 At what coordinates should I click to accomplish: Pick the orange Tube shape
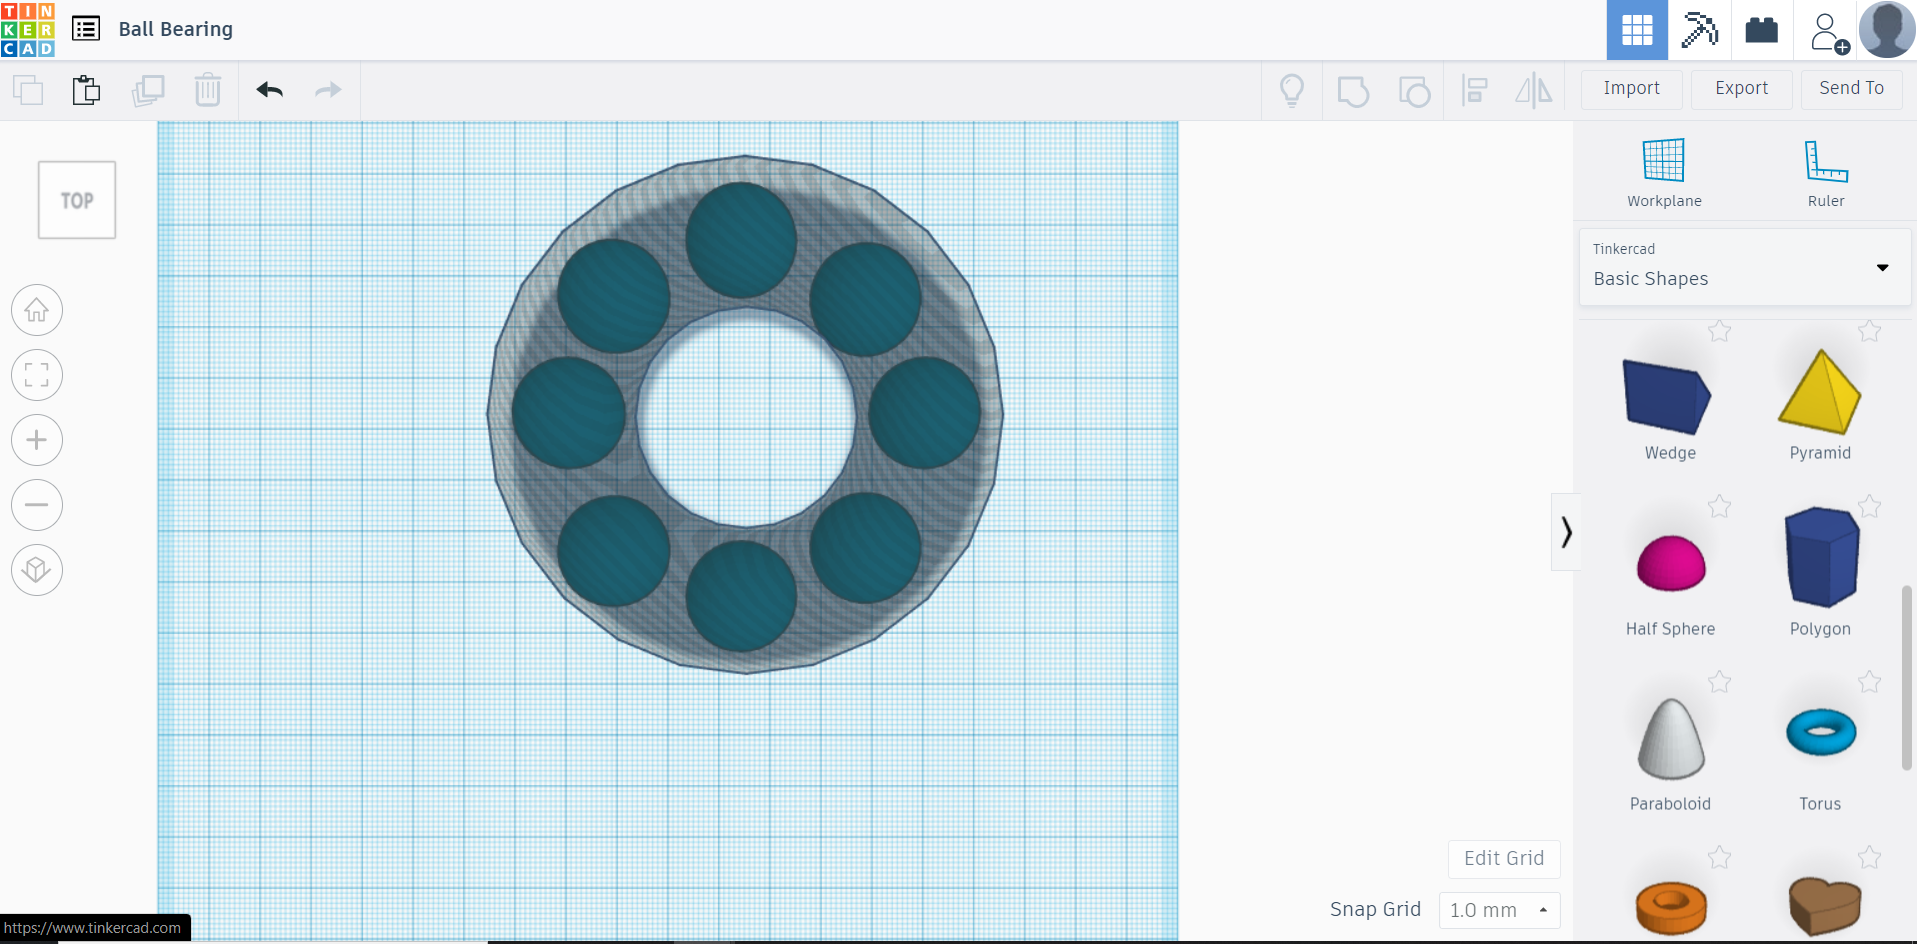(x=1670, y=907)
